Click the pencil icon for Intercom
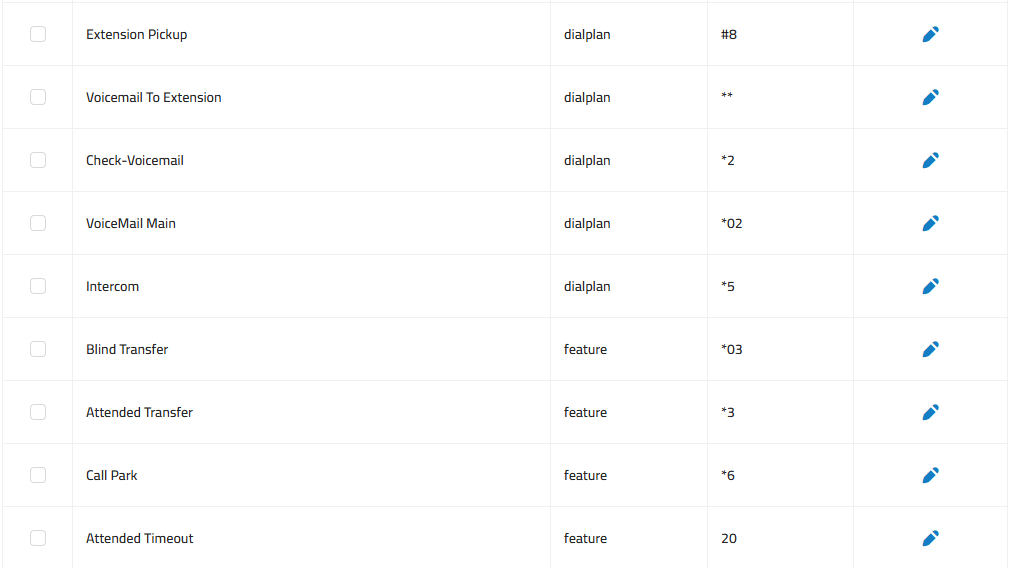 point(930,286)
